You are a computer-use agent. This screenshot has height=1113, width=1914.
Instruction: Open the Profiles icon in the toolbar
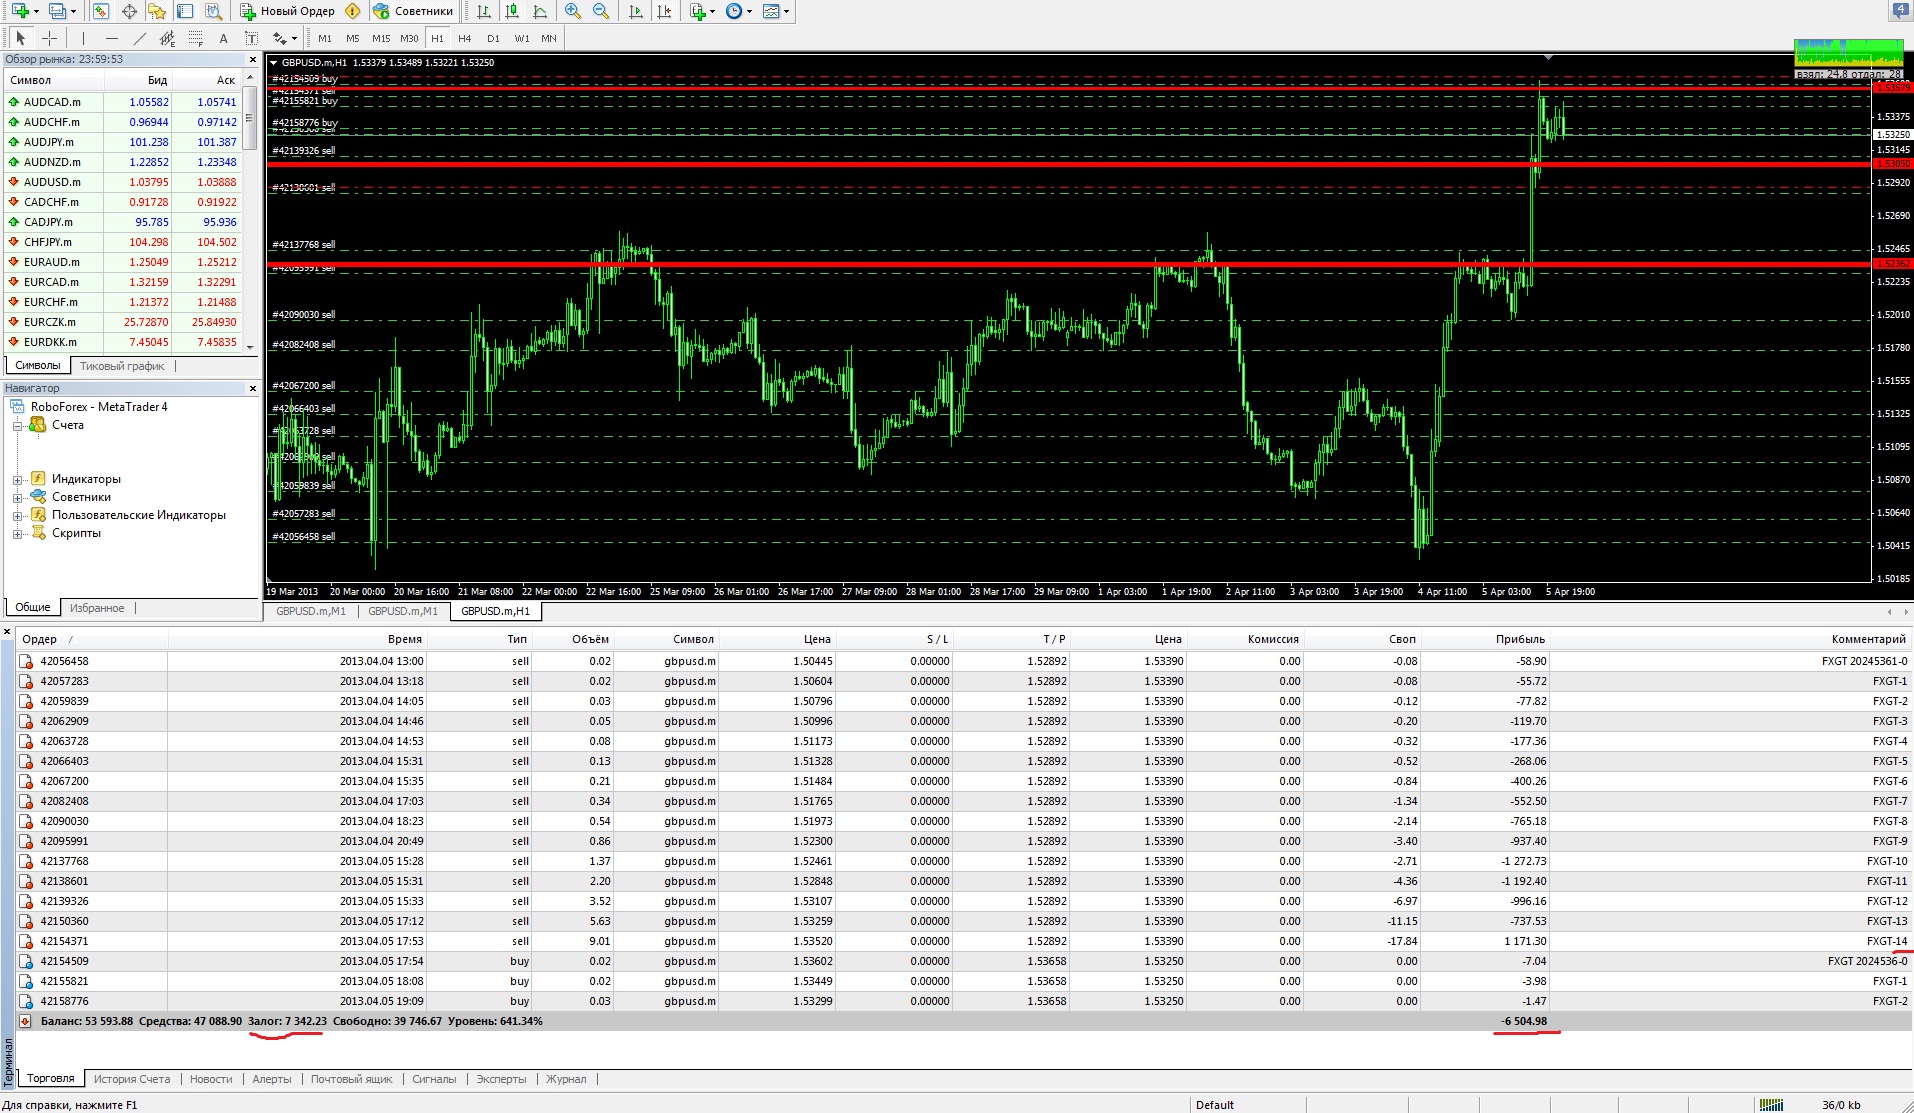(58, 11)
